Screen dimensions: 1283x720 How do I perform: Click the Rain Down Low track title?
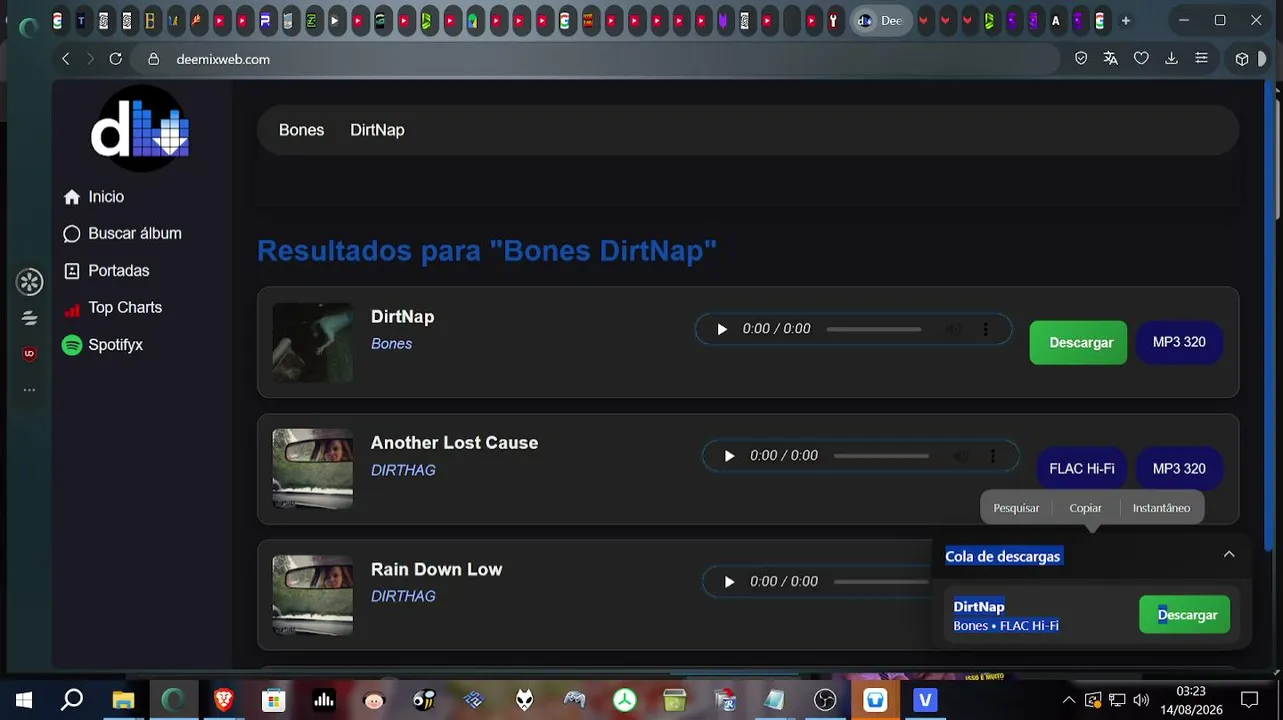coord(436,569)
